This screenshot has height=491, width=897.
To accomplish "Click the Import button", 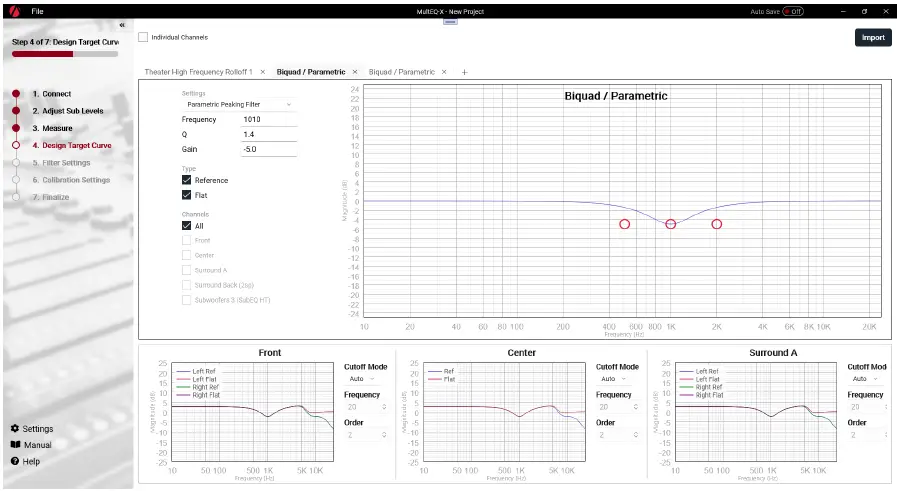I will 873,38.
